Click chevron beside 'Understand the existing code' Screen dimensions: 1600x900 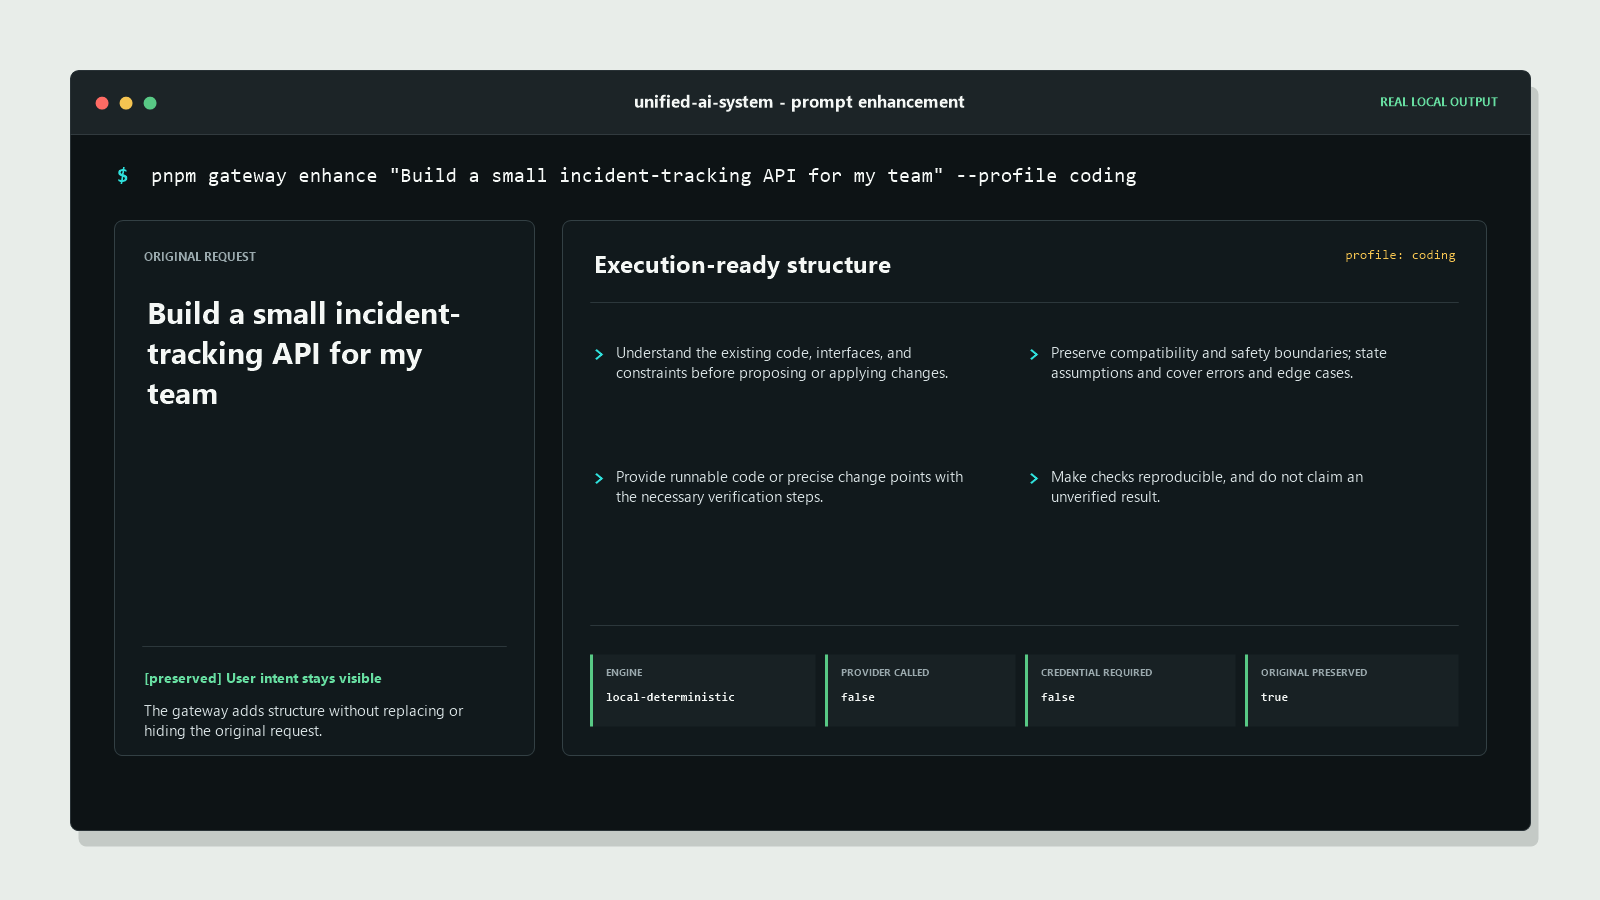[x=599, y=354]
